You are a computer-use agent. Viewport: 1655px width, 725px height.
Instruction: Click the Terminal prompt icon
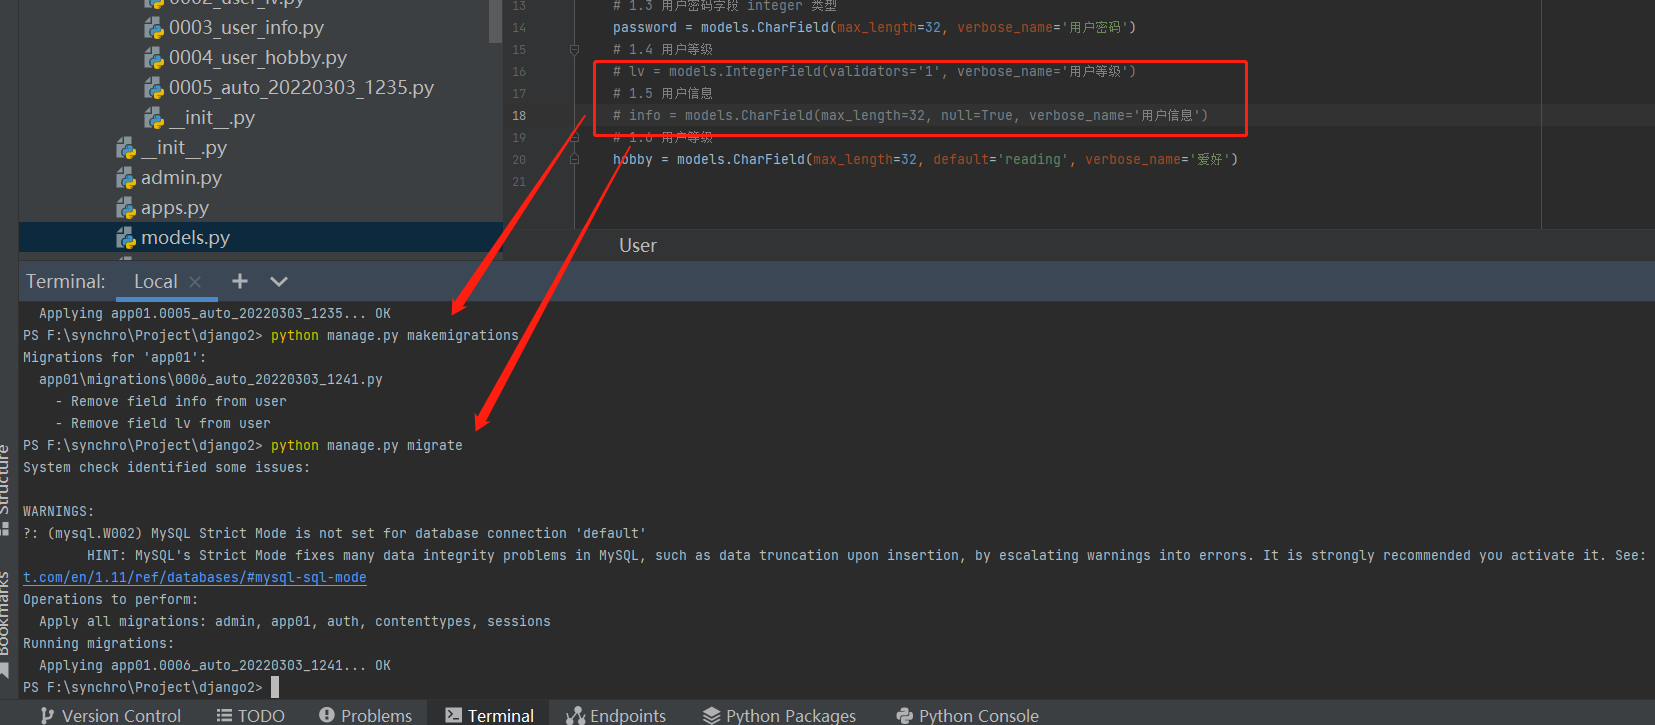tap(453, 715)
